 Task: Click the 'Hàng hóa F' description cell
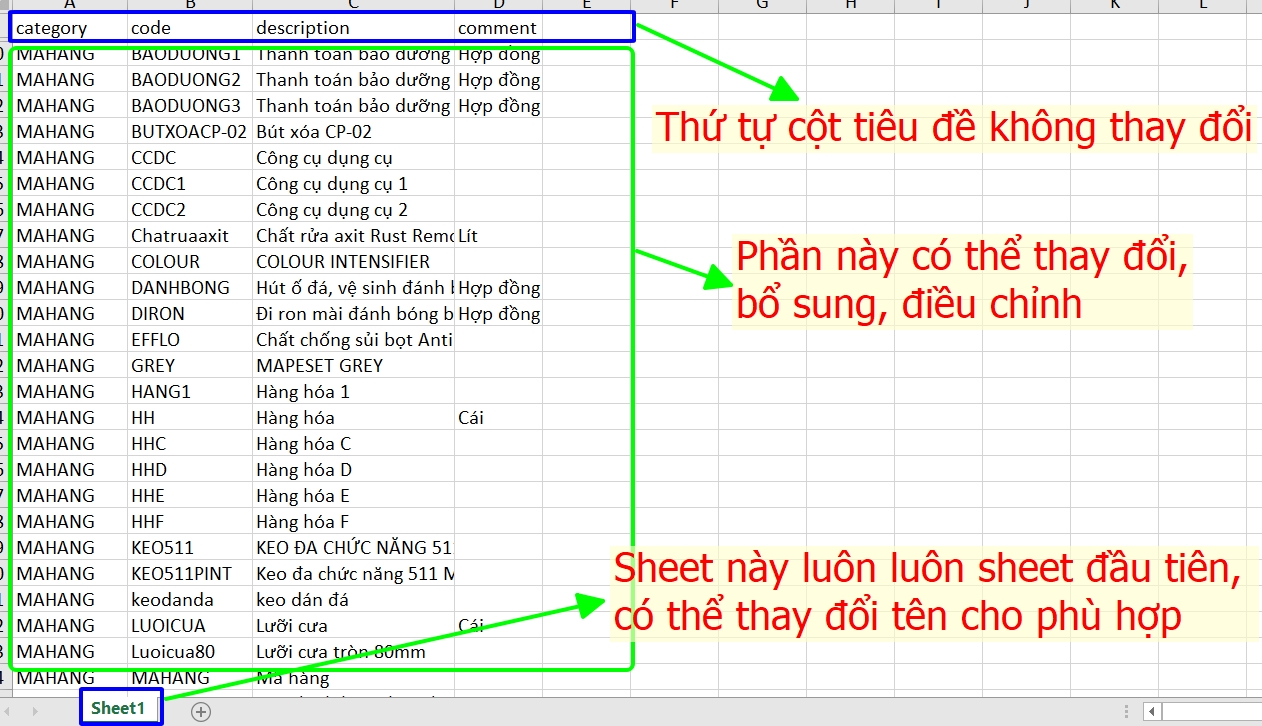tap(352, 522)
